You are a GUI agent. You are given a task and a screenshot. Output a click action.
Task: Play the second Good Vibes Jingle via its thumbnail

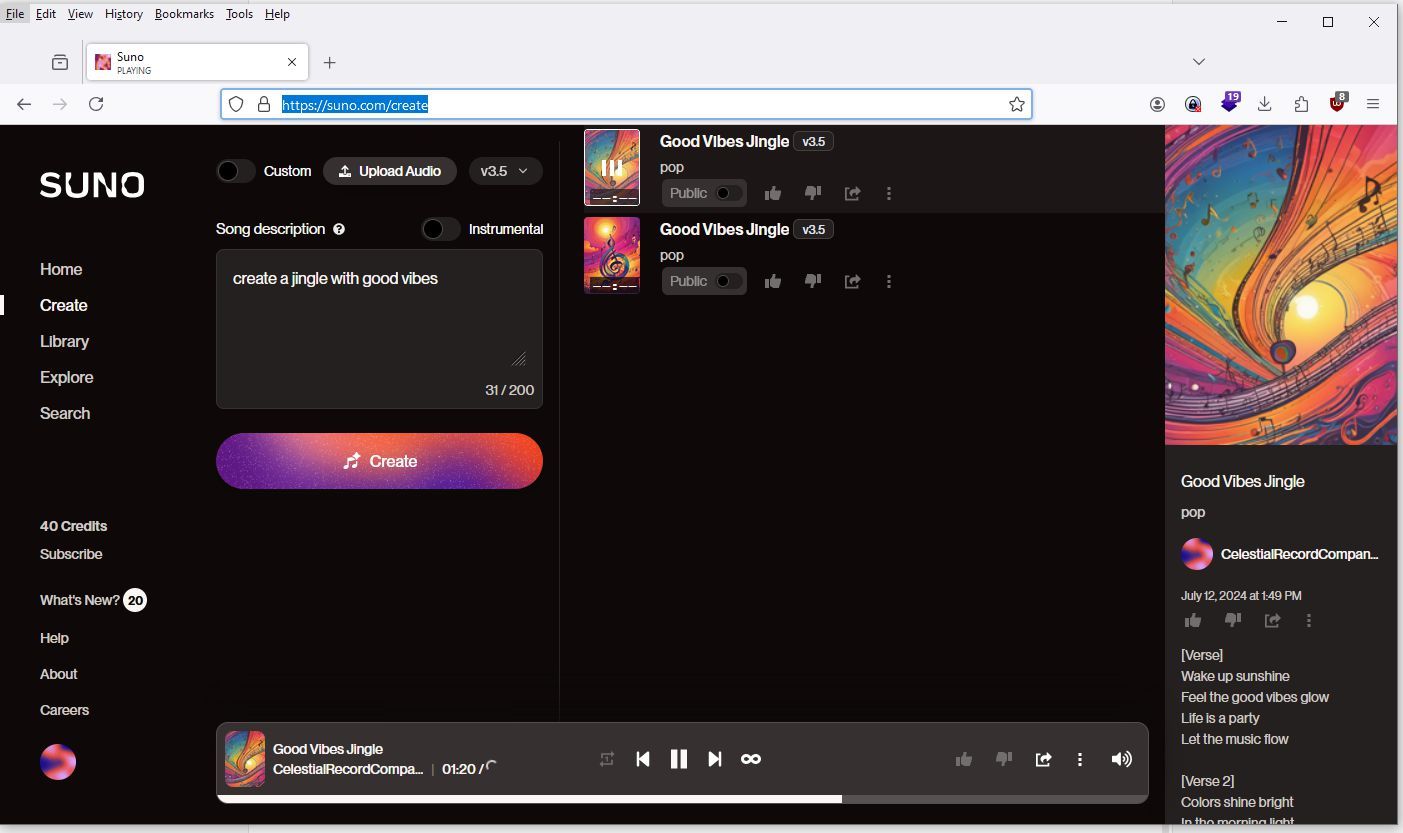pos(612,255)
